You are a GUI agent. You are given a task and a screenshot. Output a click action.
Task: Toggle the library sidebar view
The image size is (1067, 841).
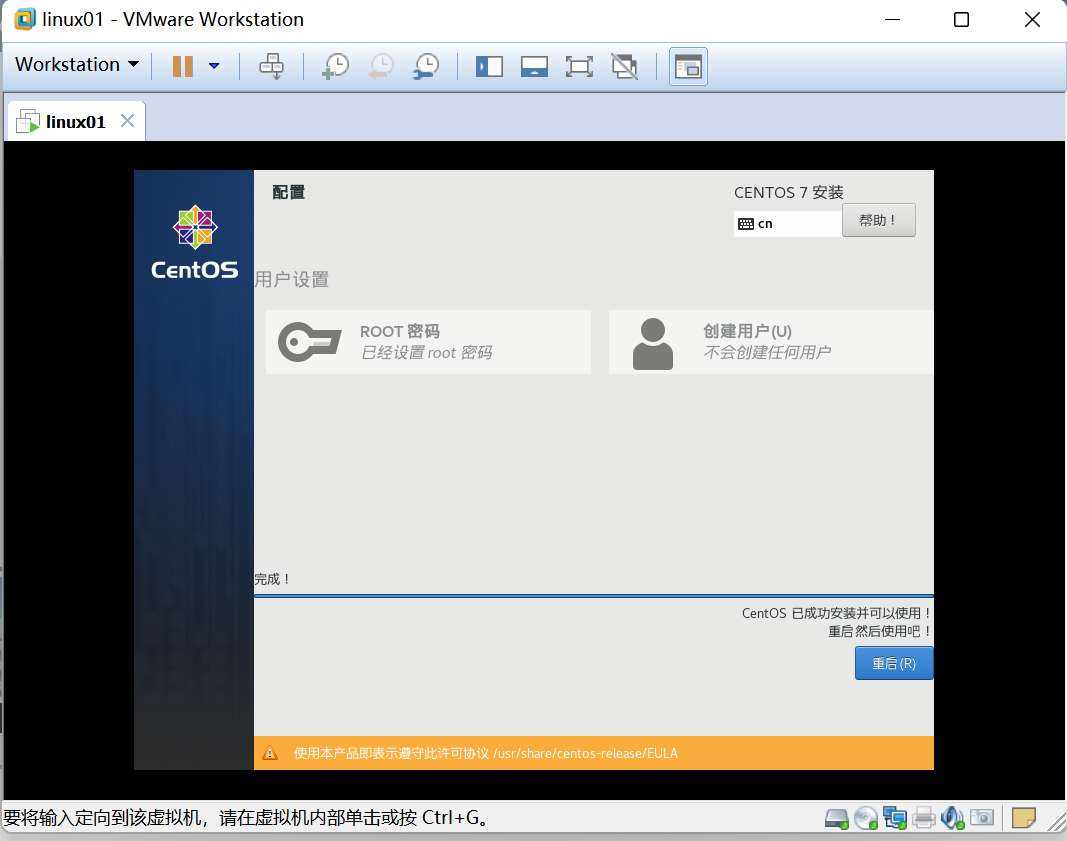(x=489, y=67)
